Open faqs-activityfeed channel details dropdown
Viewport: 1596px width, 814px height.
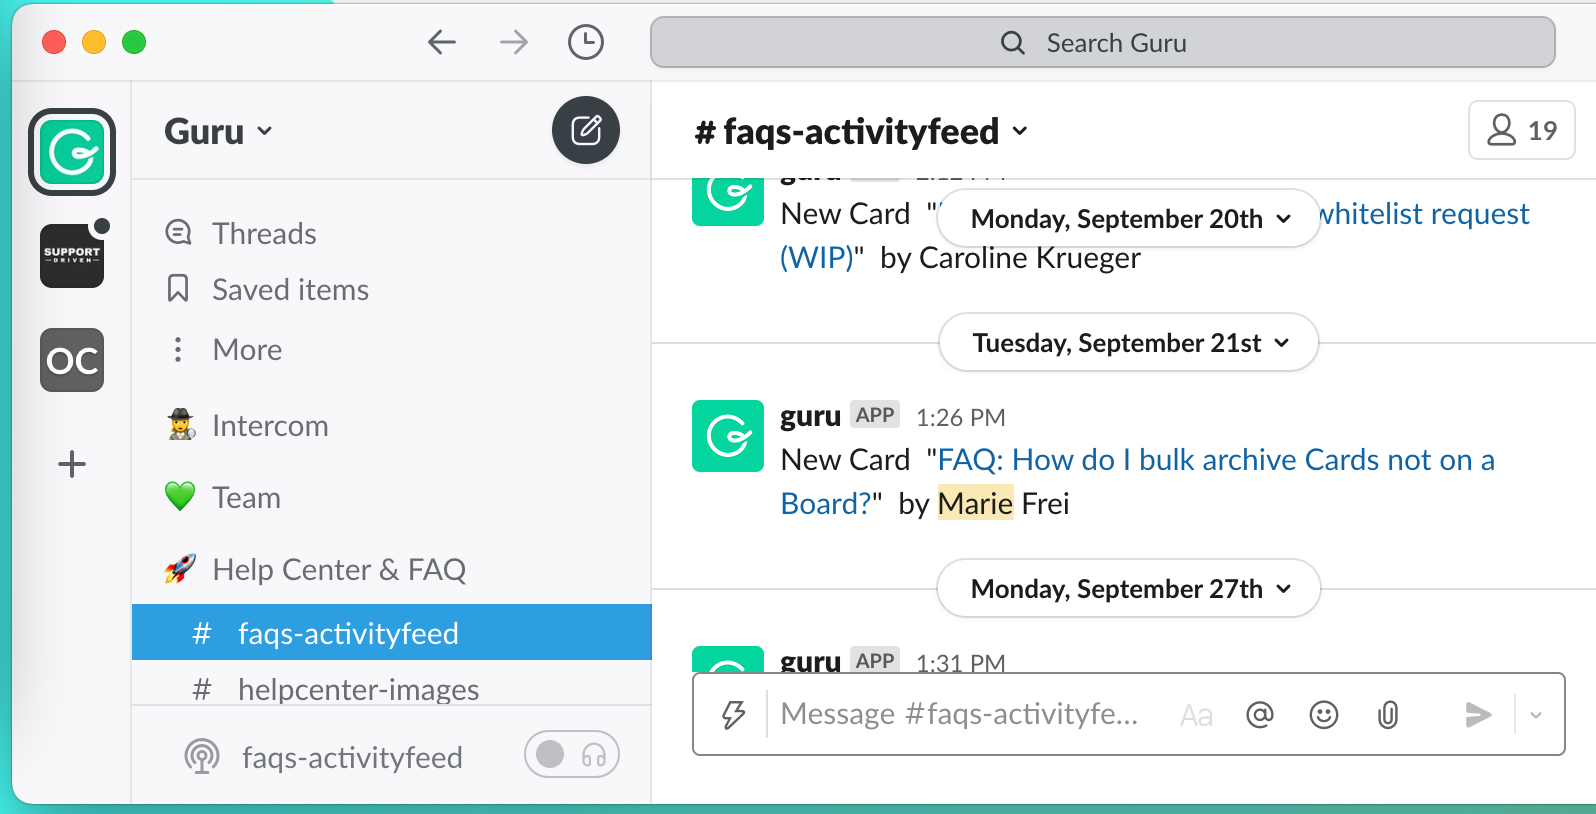pyautogui.click(x=862, y=131)
